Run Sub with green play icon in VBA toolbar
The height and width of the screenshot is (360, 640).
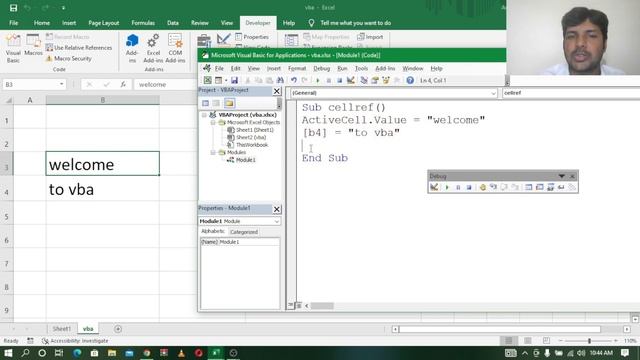(x=318, y=80)
